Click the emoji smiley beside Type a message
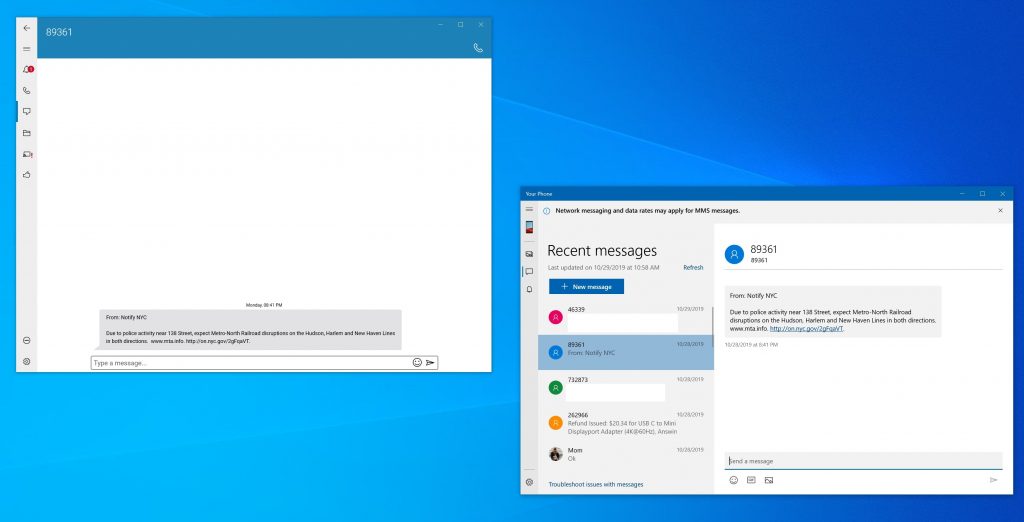The height and width of the screenshot is (522, 1024). (417, 363)
